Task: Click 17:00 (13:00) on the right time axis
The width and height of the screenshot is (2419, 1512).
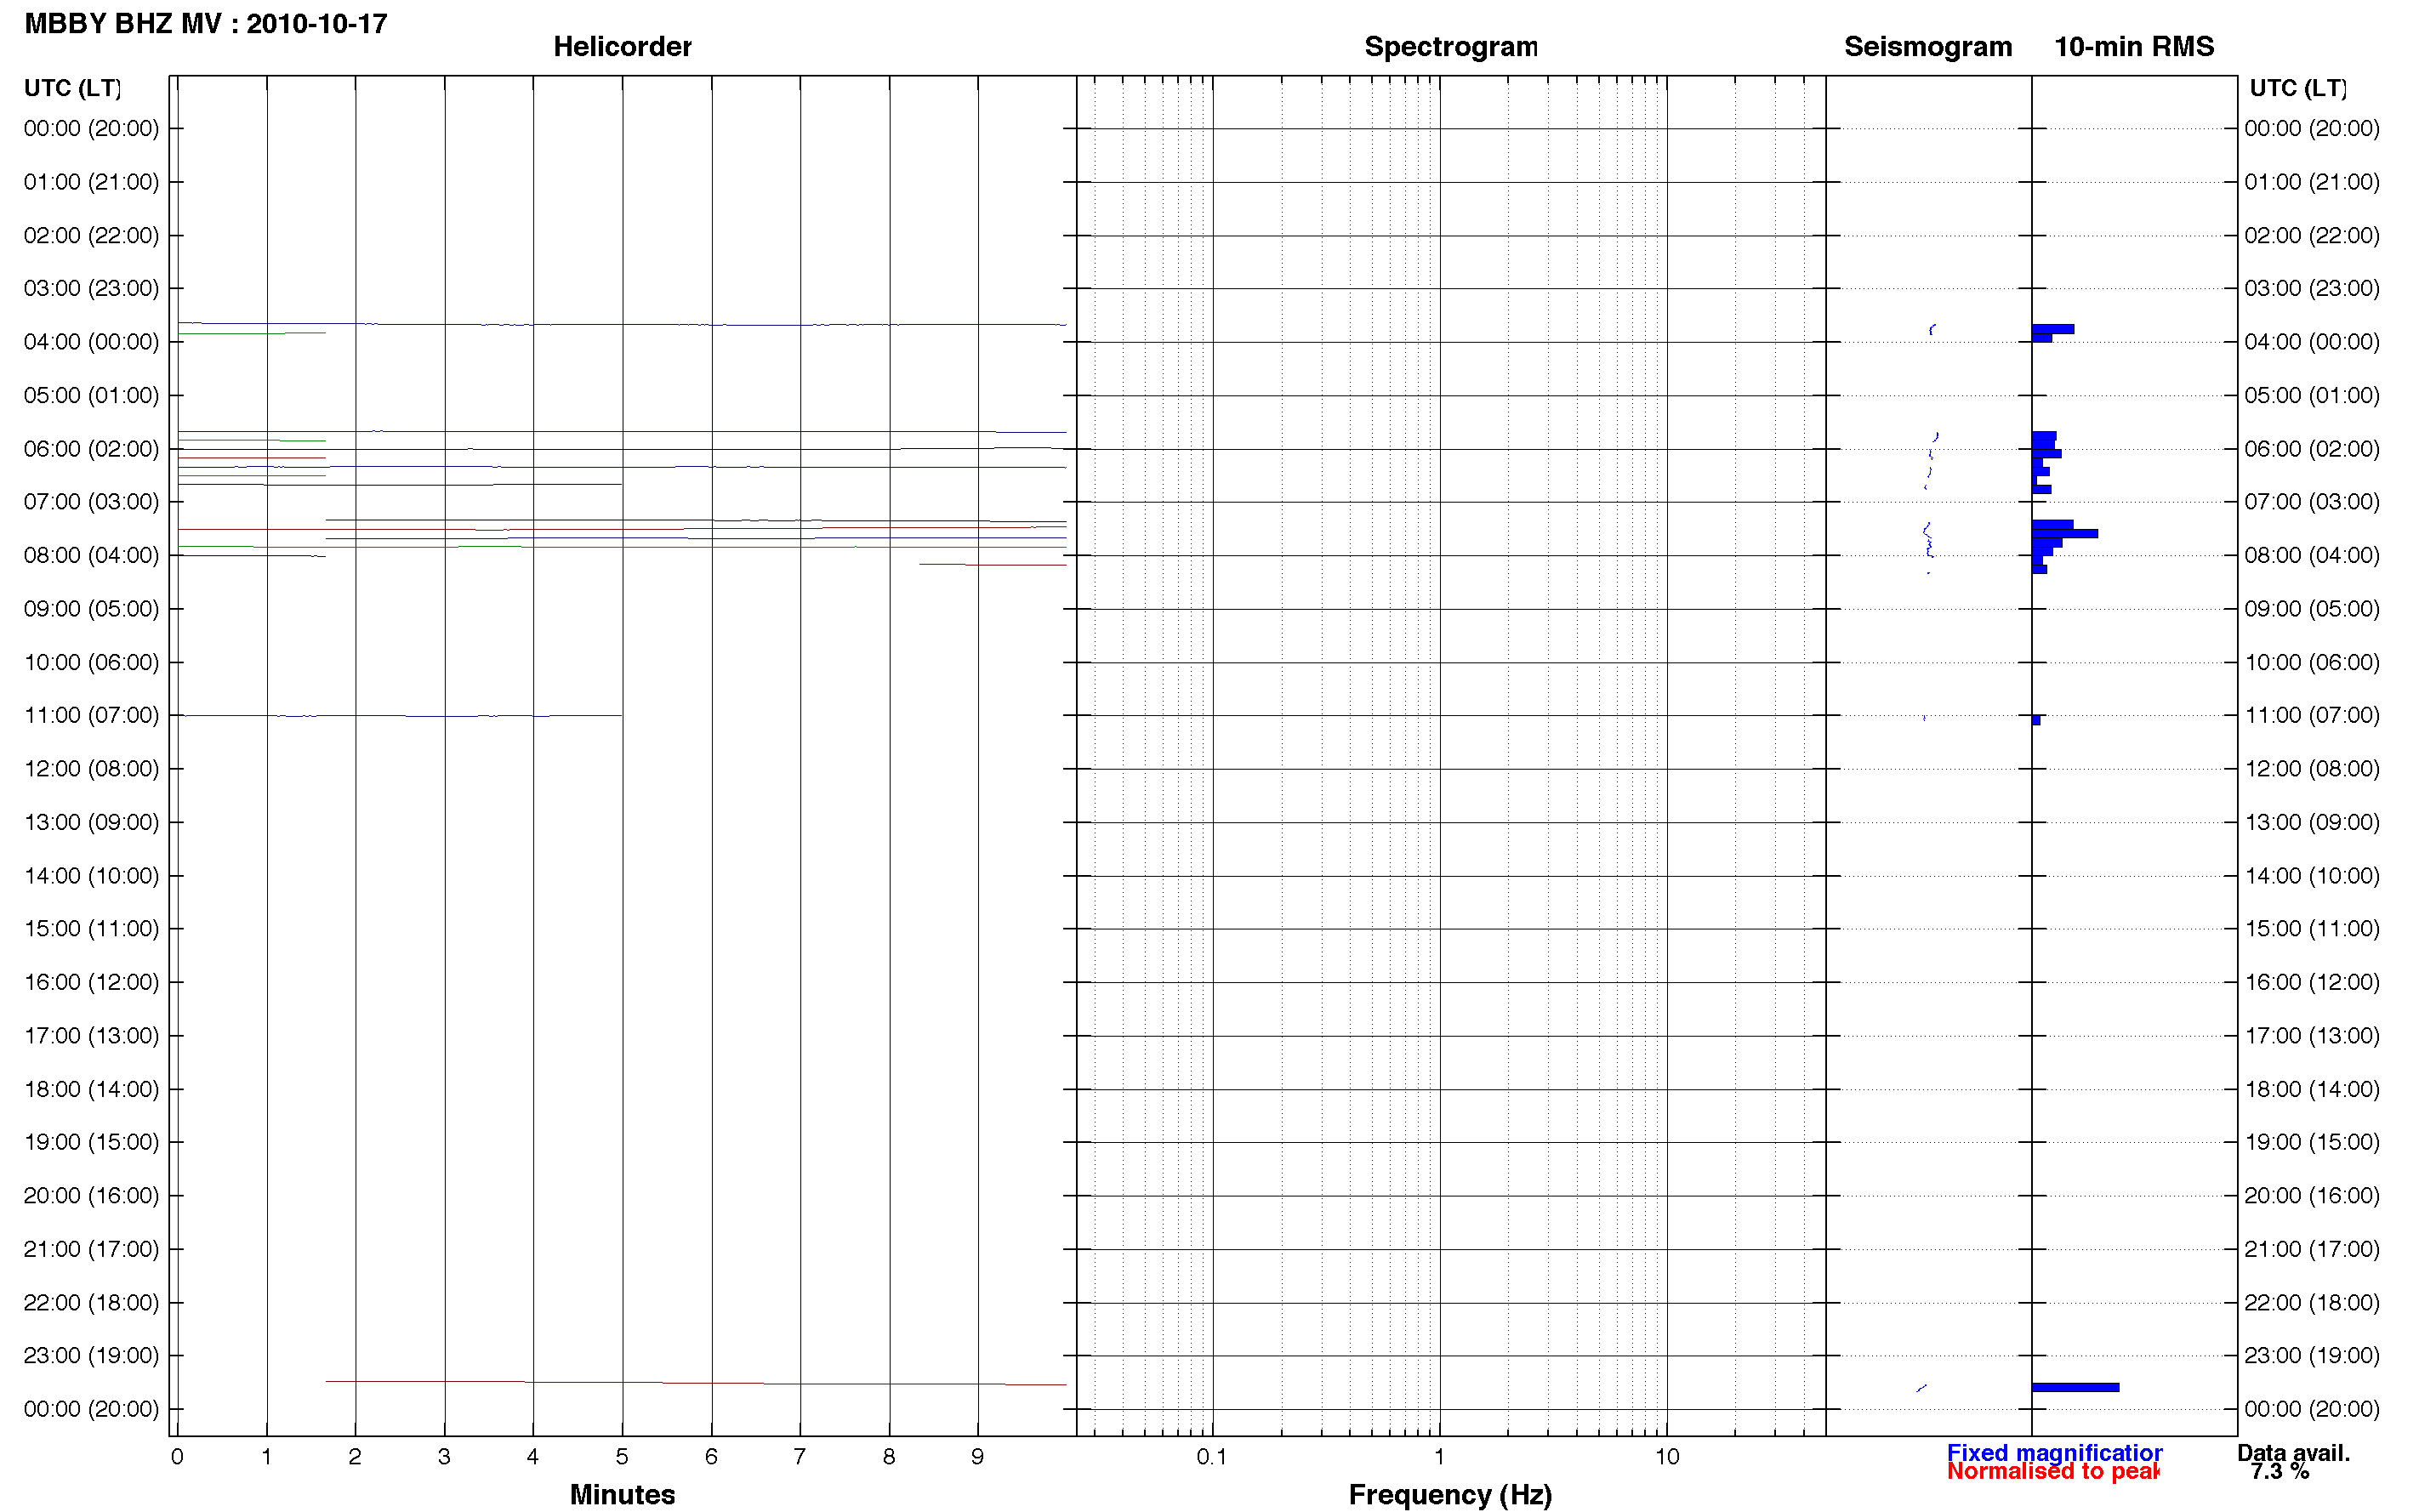Action: point(2311,1035)
